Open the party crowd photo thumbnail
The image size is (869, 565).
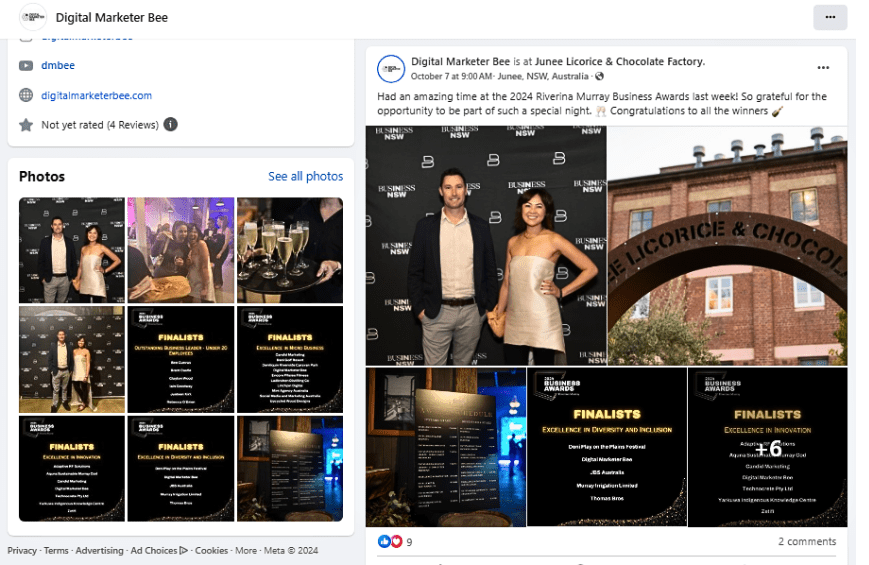pyautogui.click(x=181, y=250)
